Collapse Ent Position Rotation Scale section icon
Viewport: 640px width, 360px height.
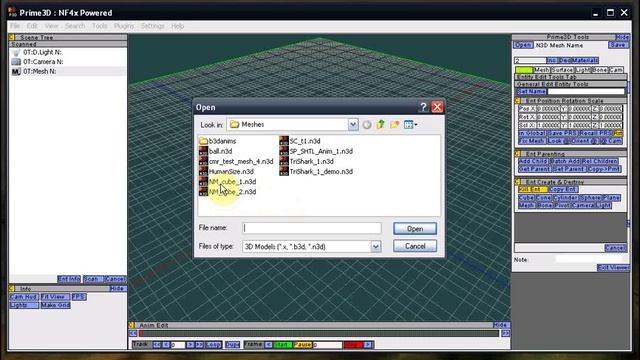click(517, 100)
